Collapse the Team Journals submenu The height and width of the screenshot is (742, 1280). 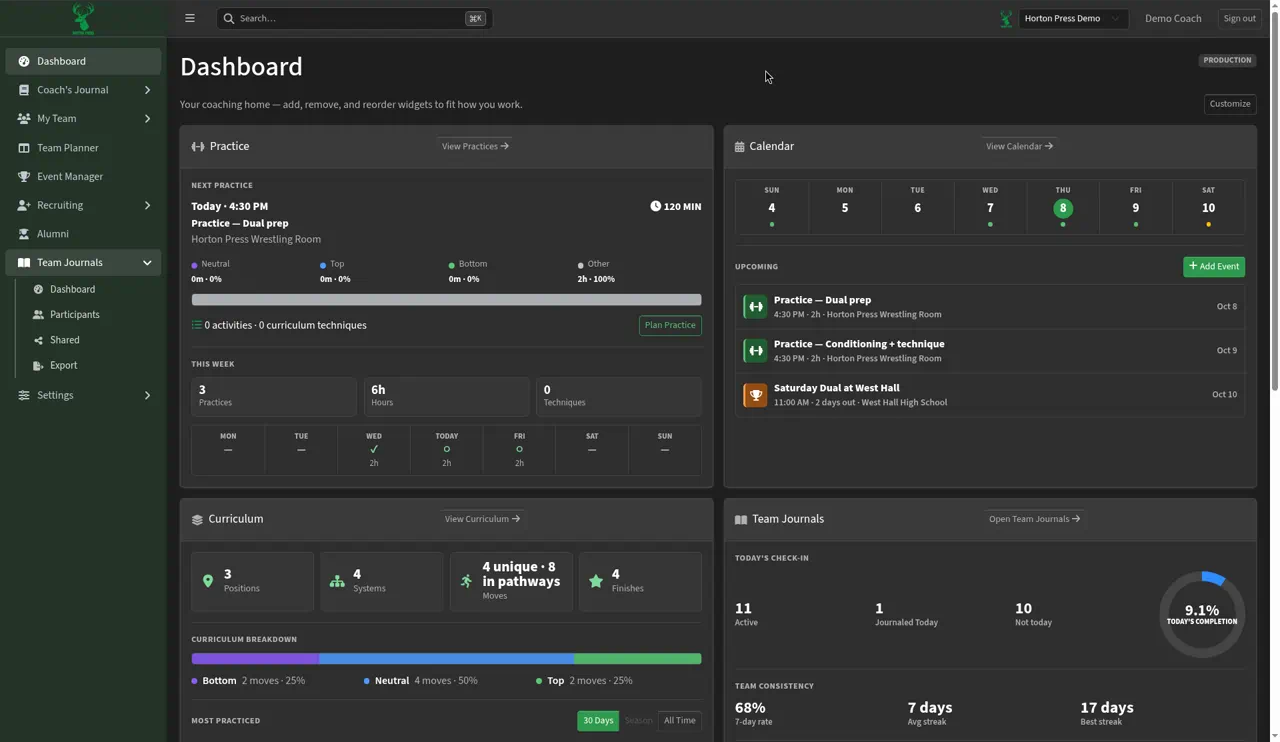click(147, 263)
